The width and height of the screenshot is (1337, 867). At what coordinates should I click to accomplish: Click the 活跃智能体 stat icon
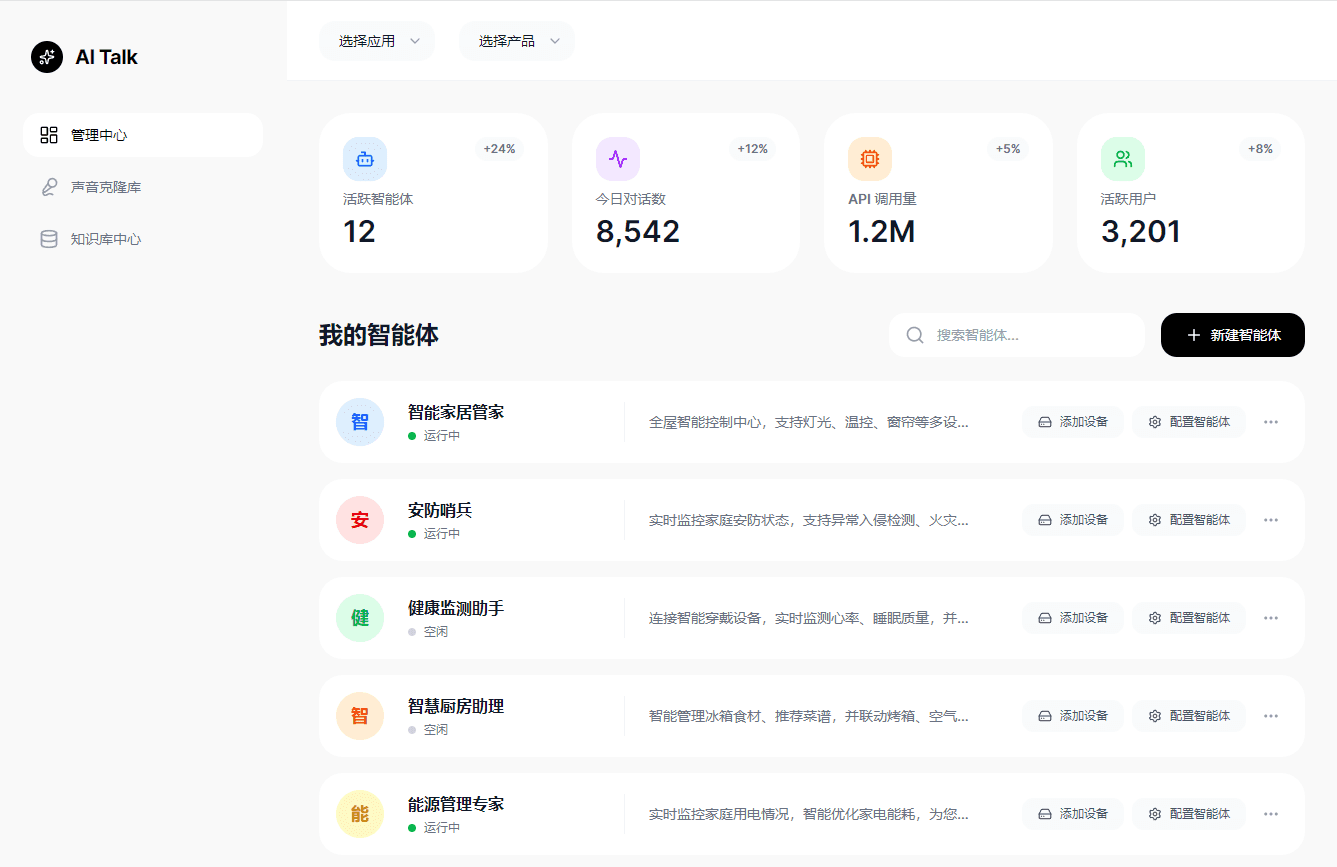tap(364, 158)
